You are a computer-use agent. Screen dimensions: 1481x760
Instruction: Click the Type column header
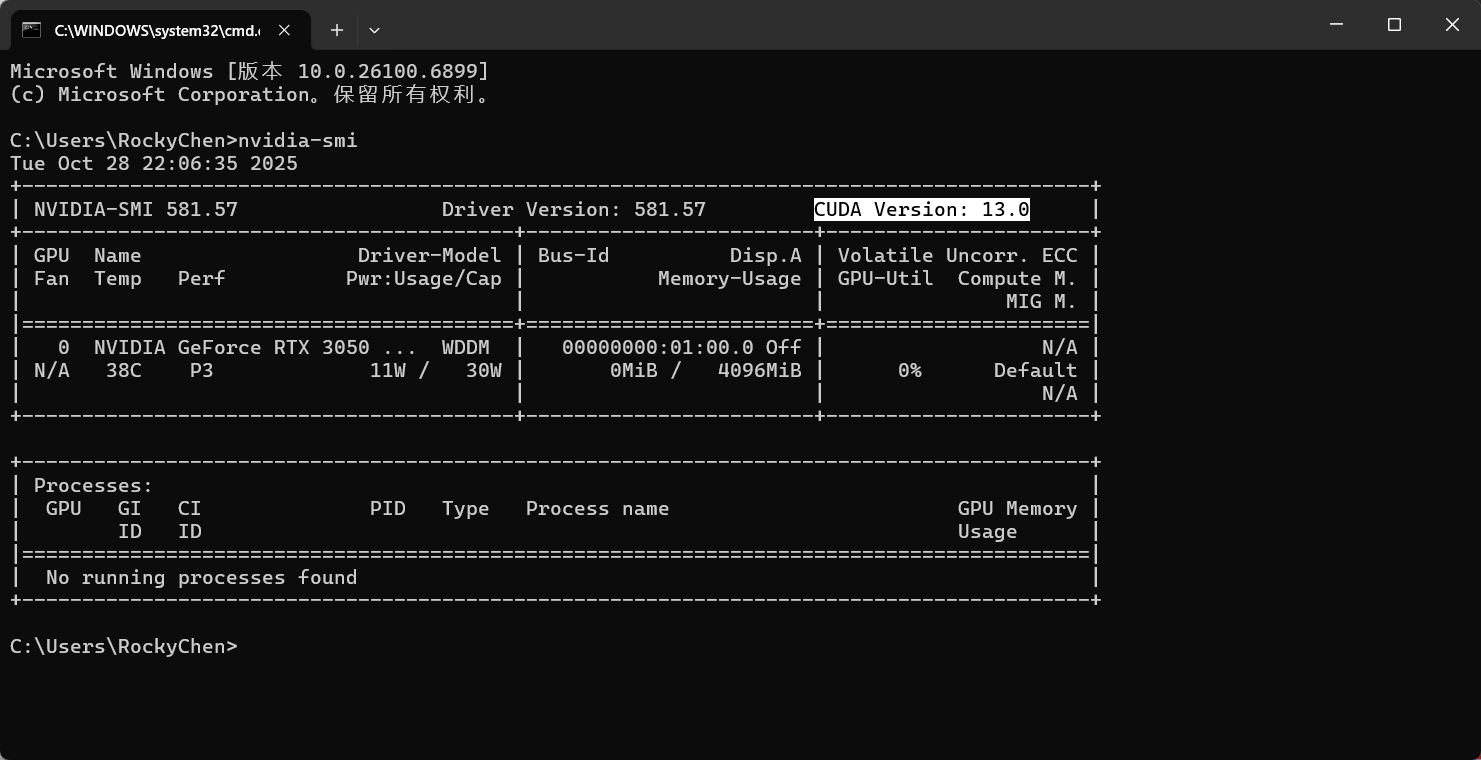[466, 509]
